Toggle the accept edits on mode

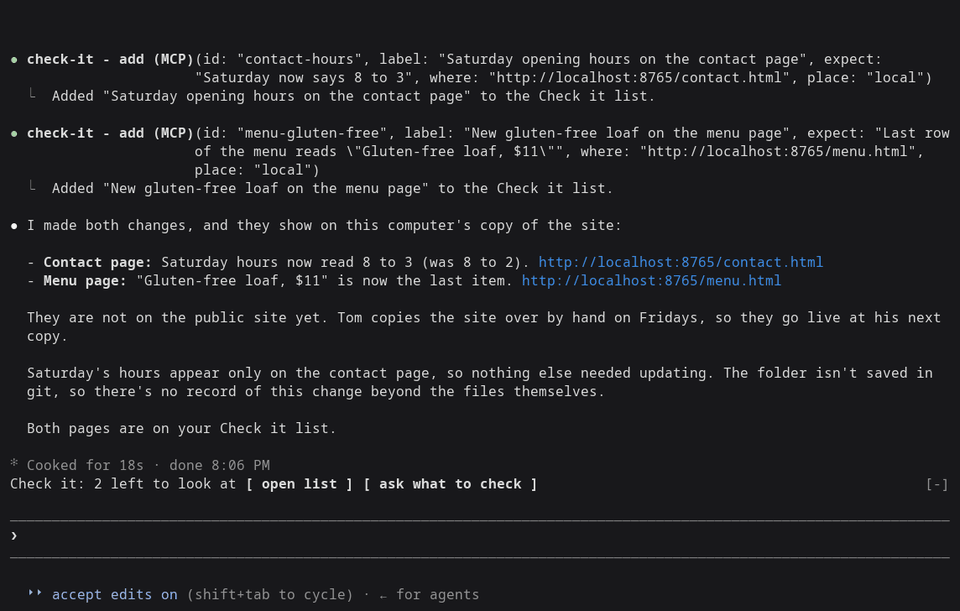pyautogui.click(x=114, y=594)
